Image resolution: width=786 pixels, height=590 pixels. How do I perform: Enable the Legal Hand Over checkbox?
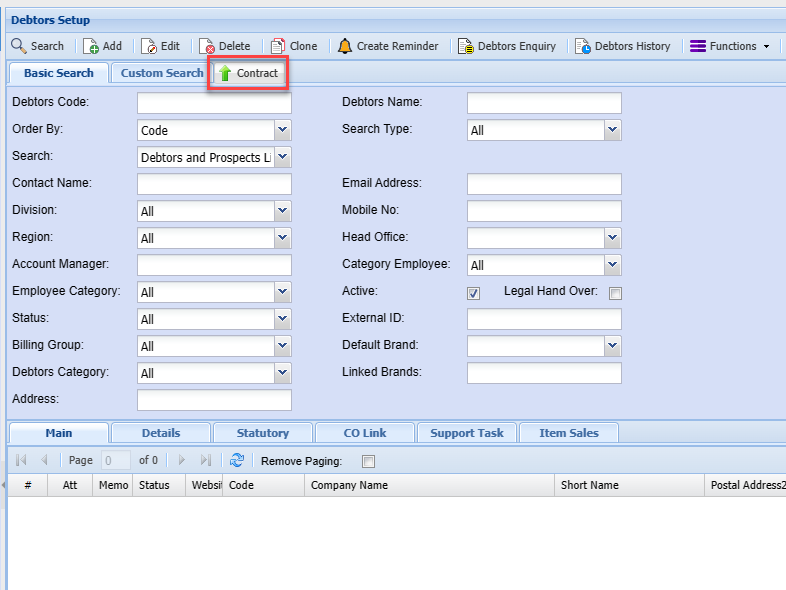pos(615,293)
